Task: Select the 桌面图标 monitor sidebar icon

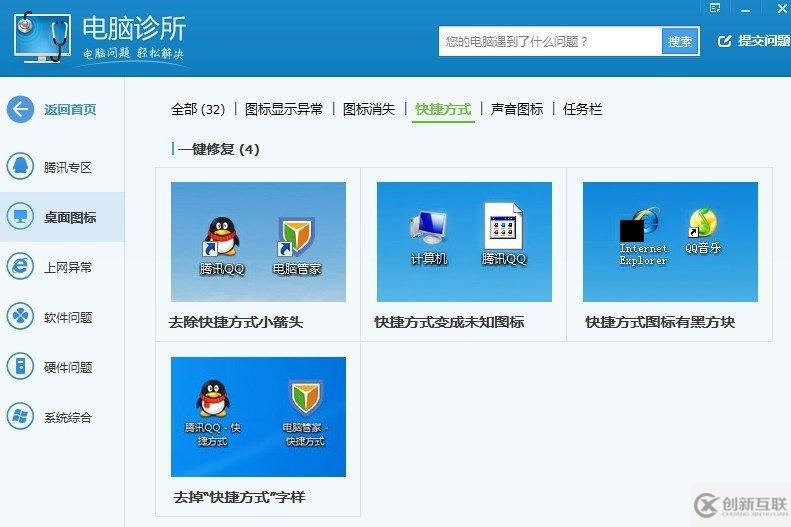Action: [x=20, y=216]
